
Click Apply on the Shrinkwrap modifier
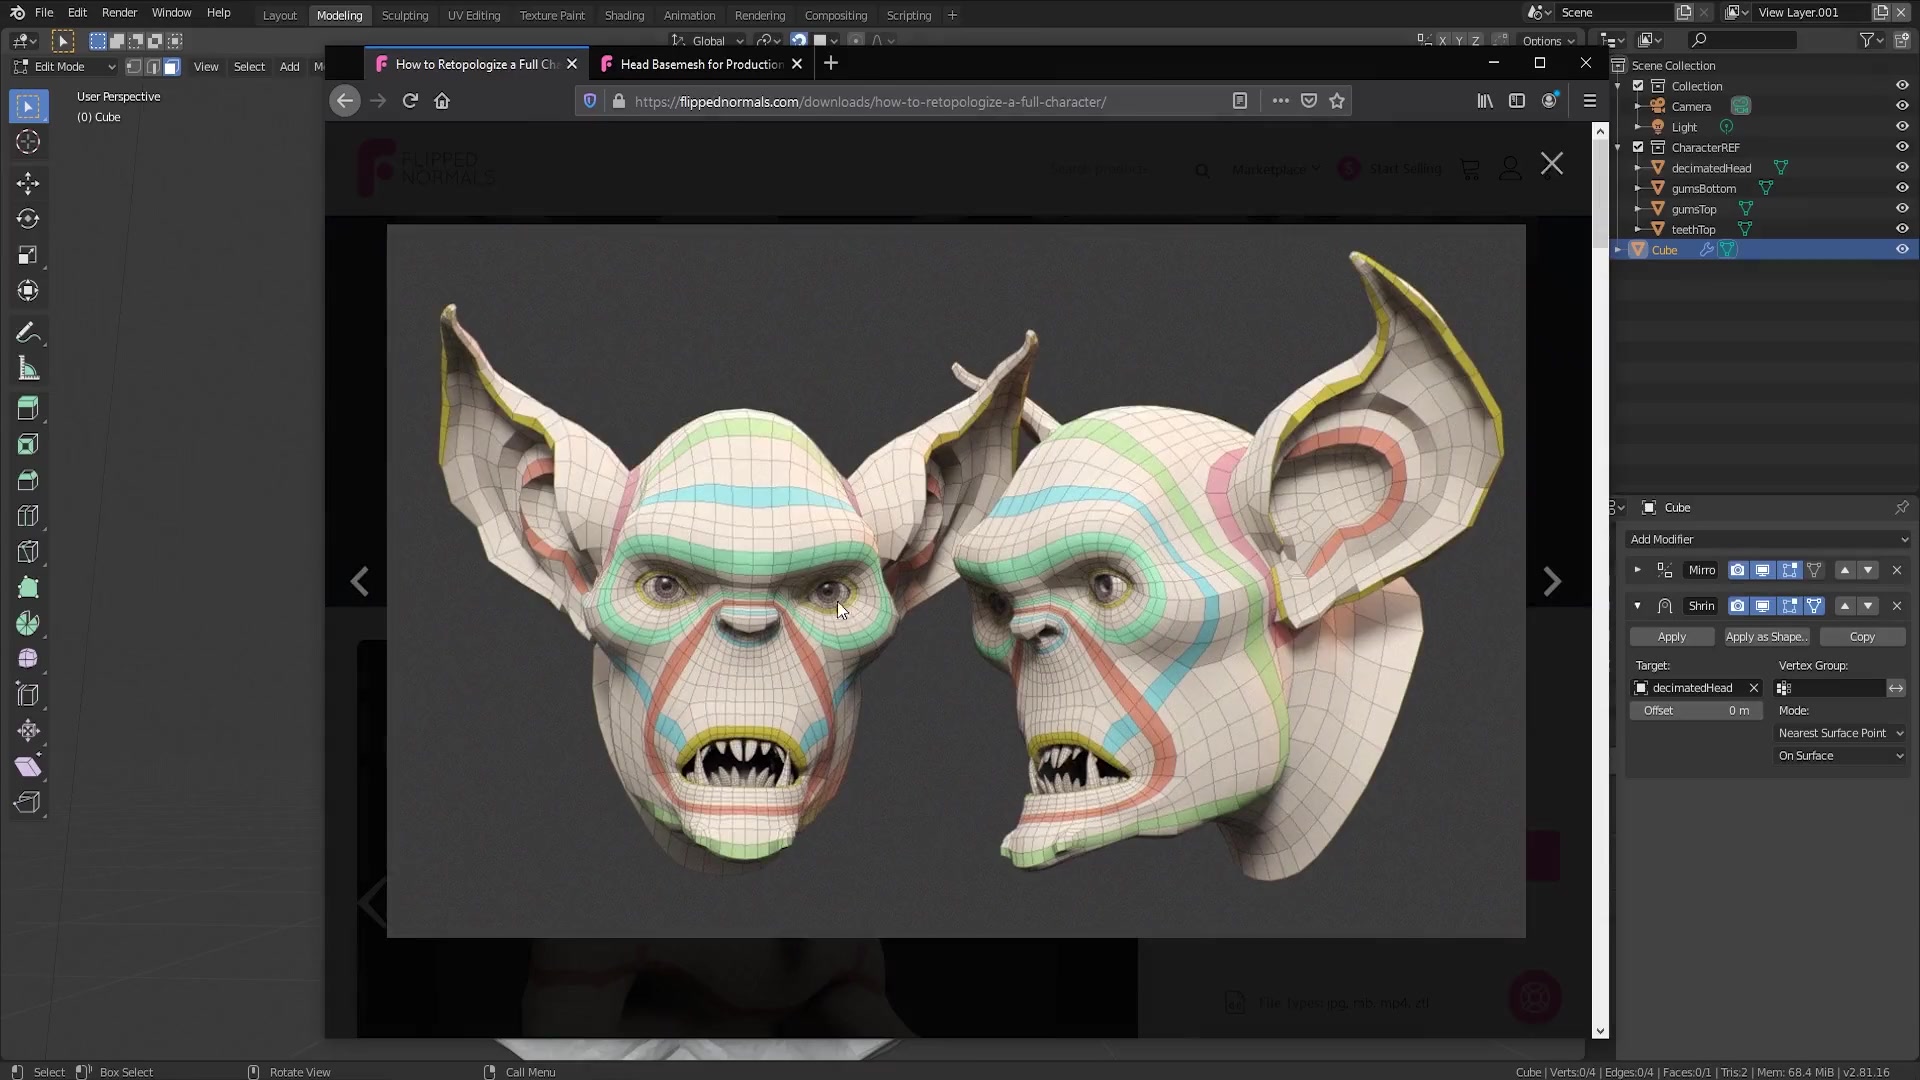tap(1672, 637)
